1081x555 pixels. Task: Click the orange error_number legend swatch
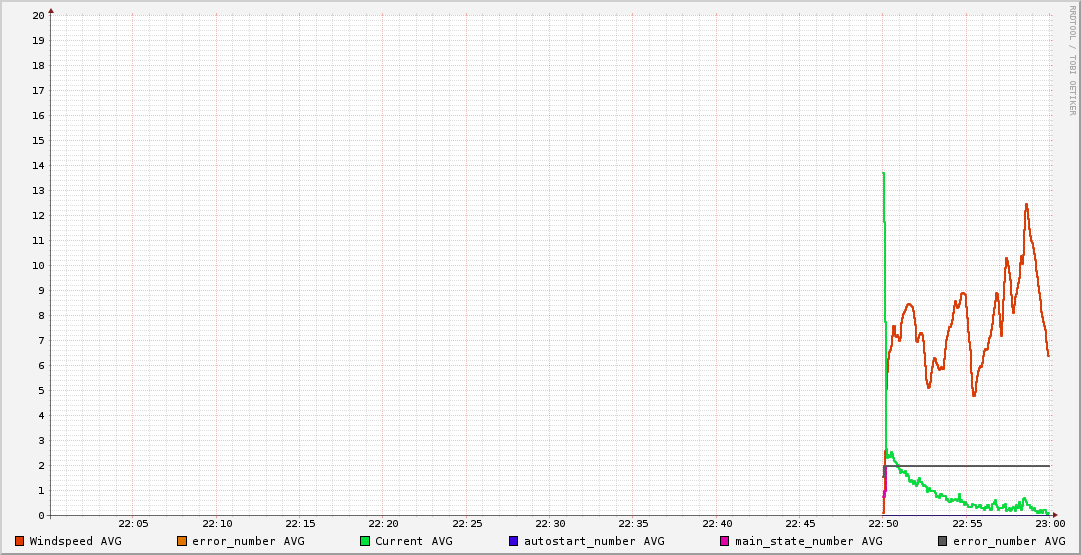coord(182,541)
